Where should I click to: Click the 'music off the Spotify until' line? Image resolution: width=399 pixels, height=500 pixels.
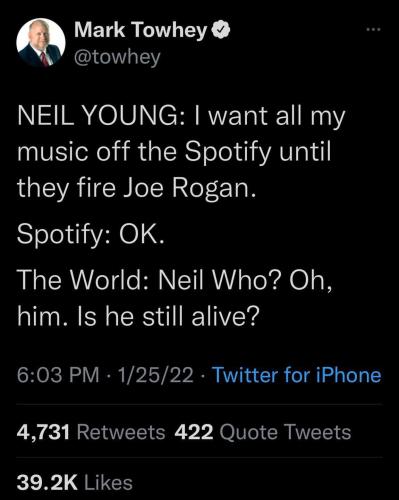[174, 153]
